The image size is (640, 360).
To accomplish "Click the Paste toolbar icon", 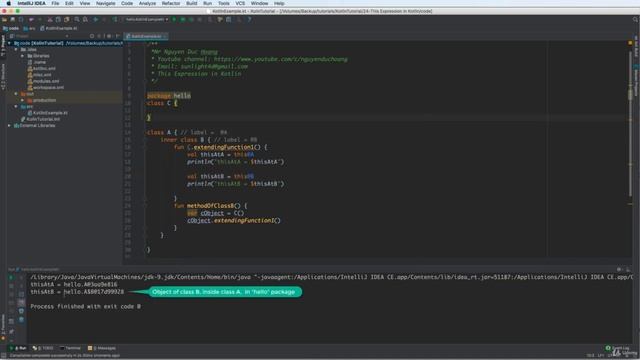I will point(67,19).
